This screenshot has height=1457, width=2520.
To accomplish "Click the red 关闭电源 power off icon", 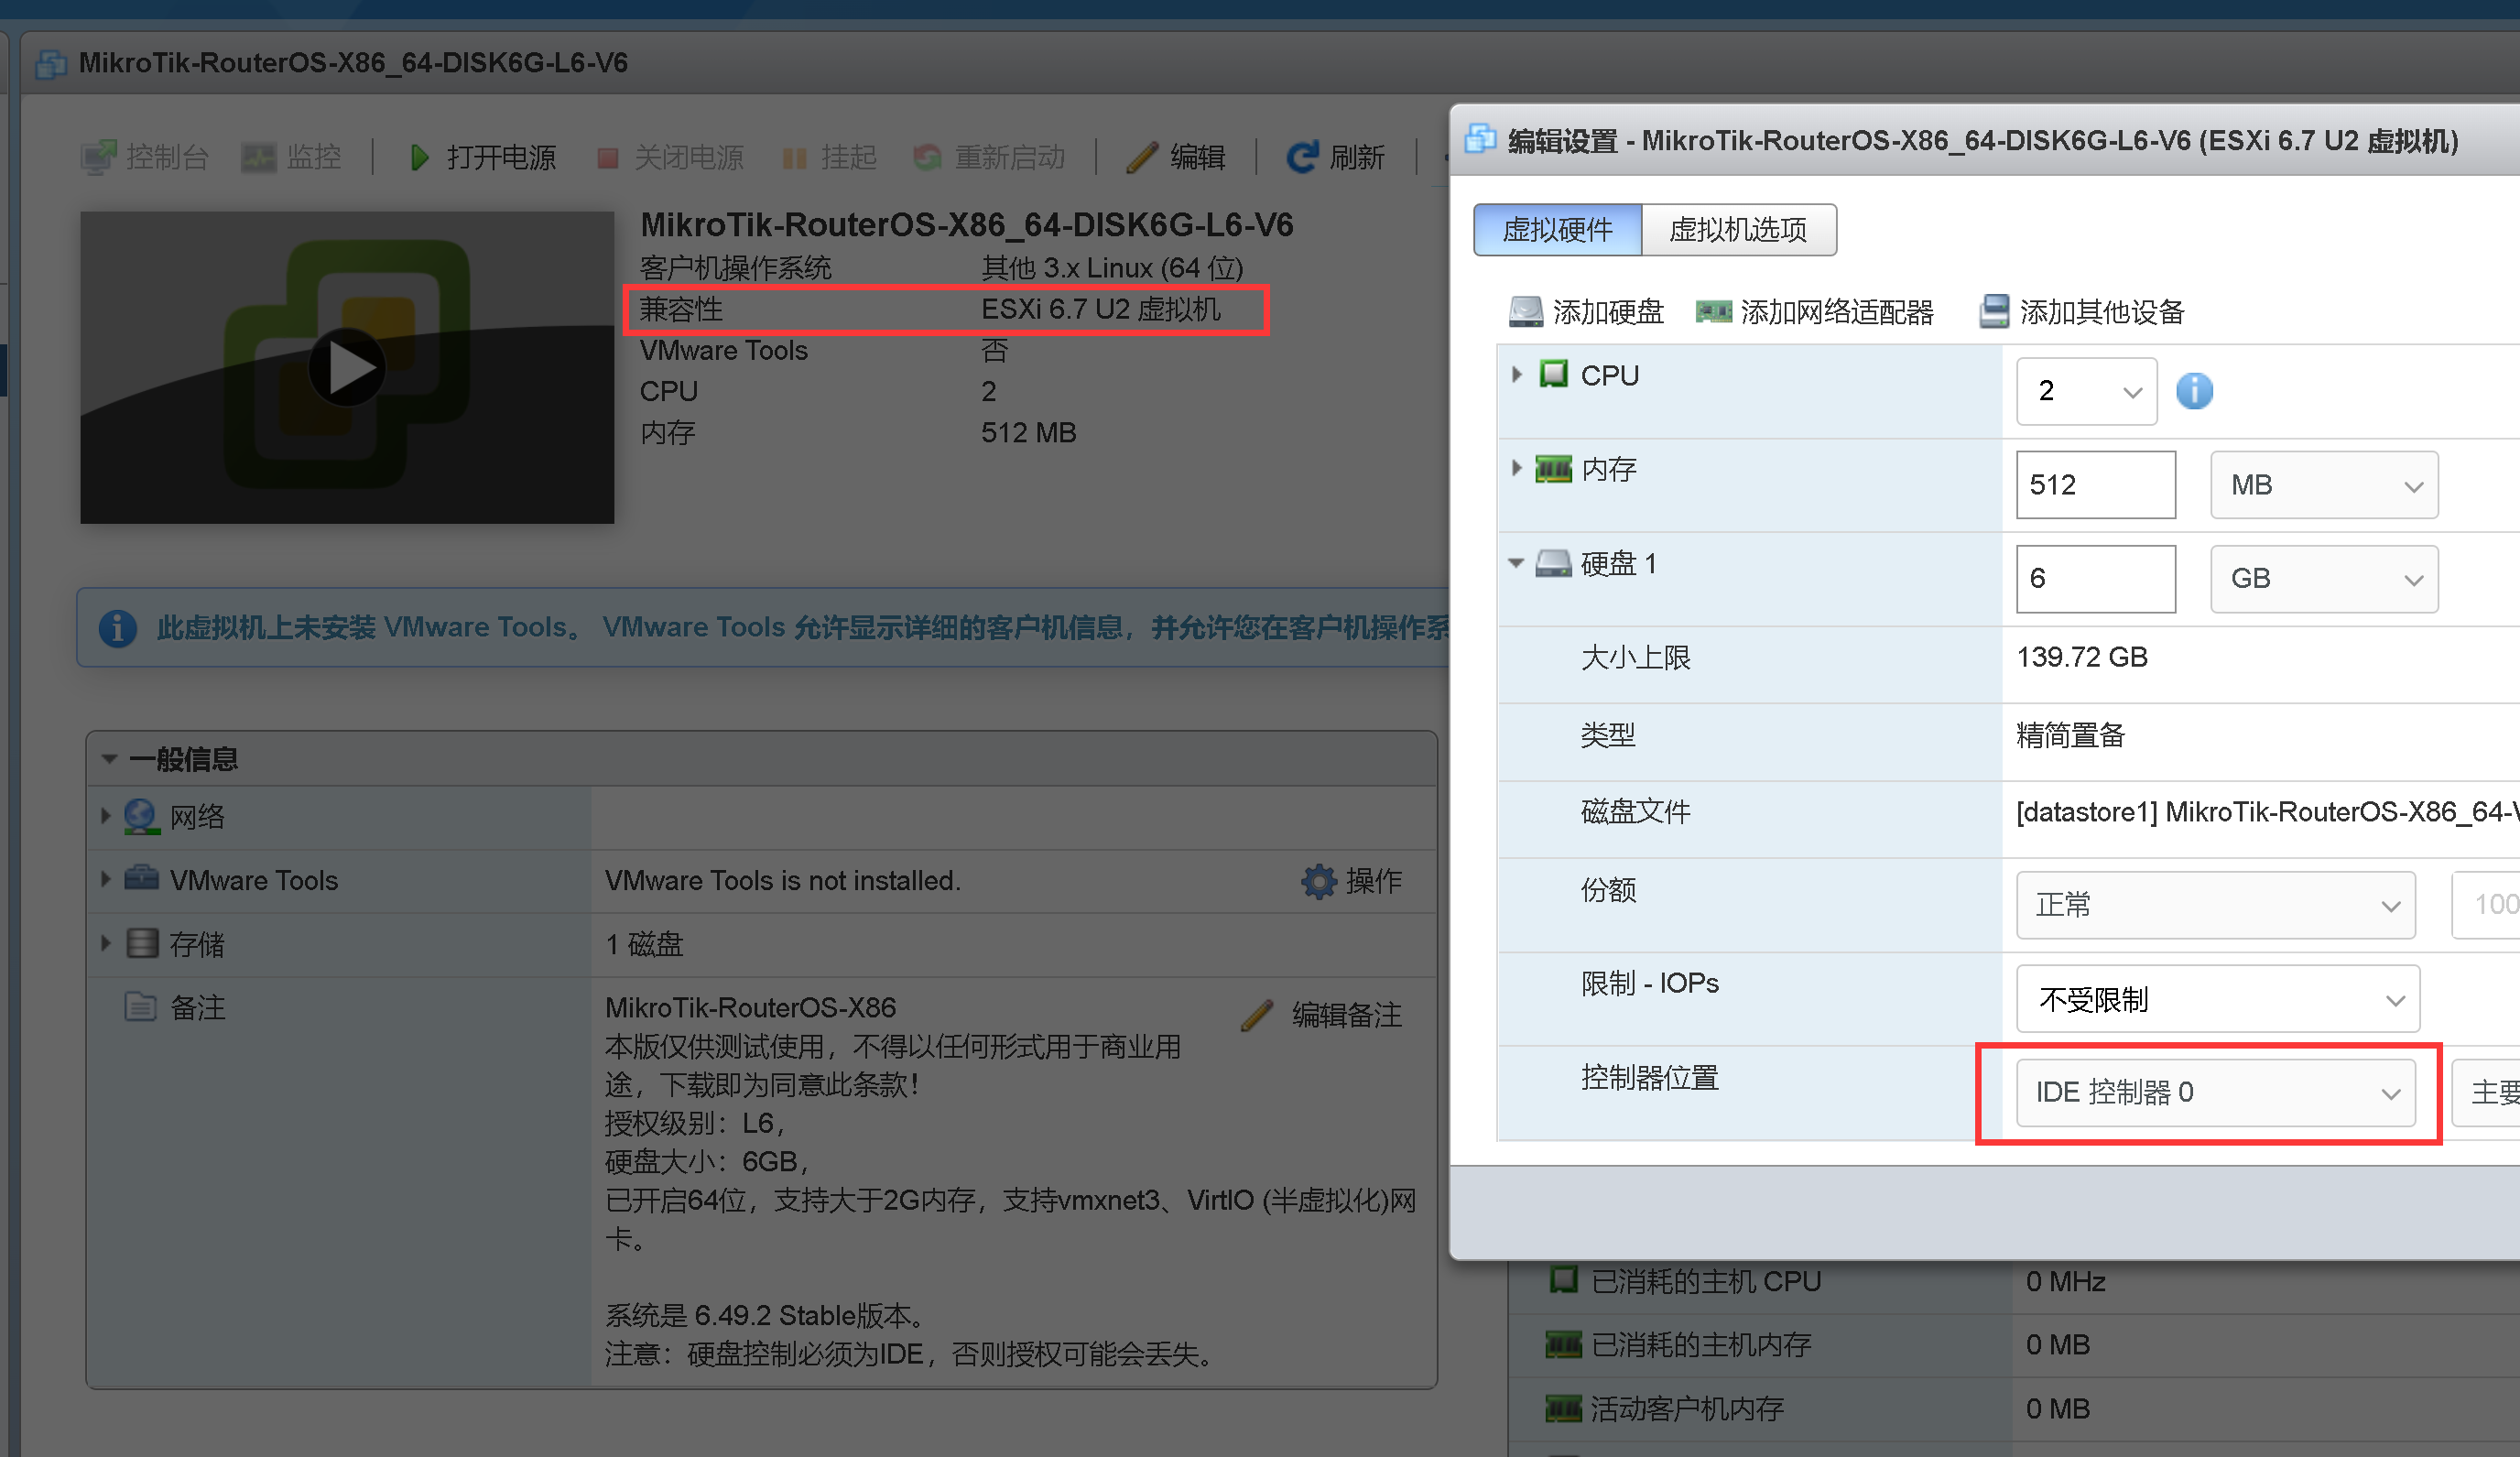I will [607, 158].
